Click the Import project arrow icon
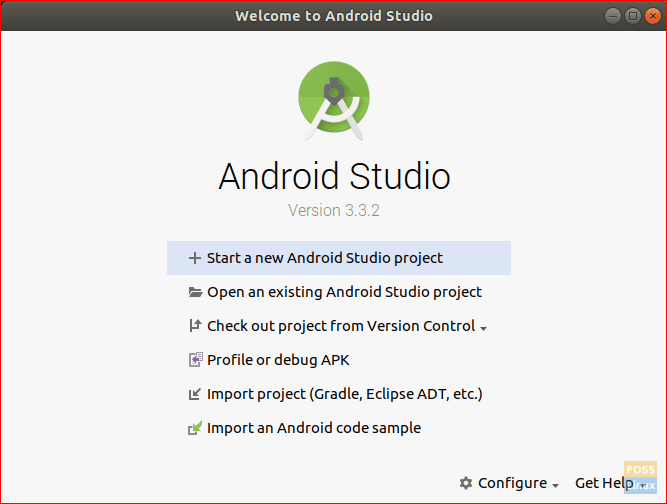This screenshot has width=667, height=504. (x=194, y=394)
